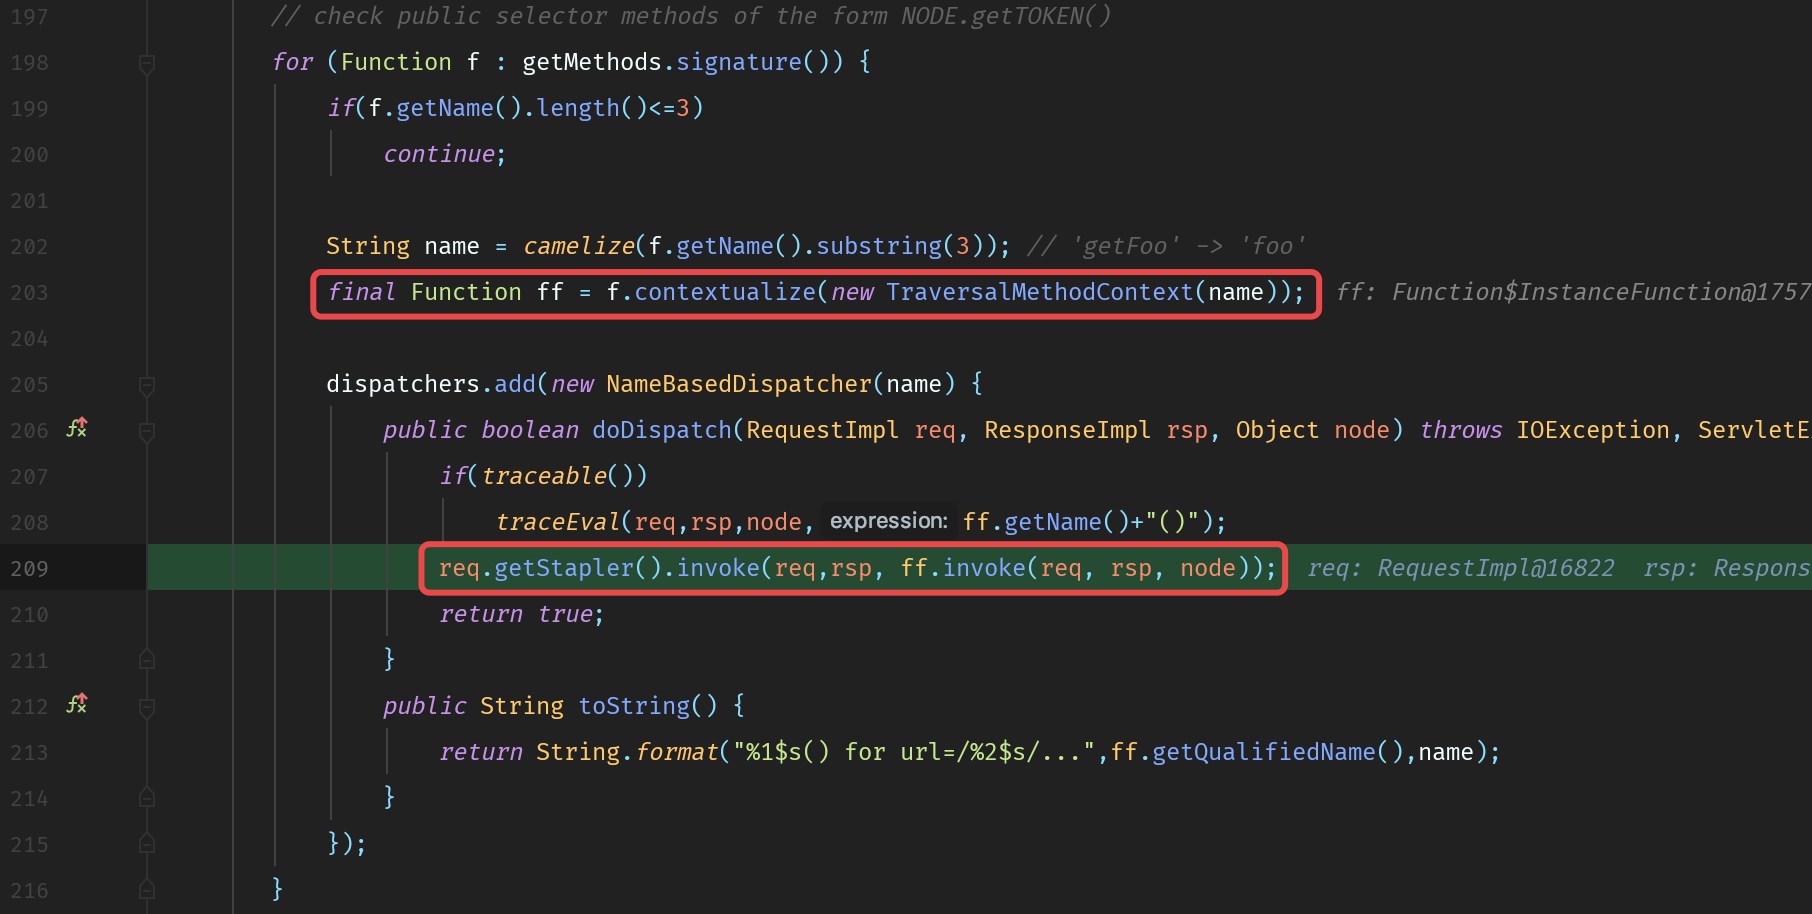Click 'IOException' in the throws clause
The height and width of the screenshot is (914, 1812).
pos(1593,430)
